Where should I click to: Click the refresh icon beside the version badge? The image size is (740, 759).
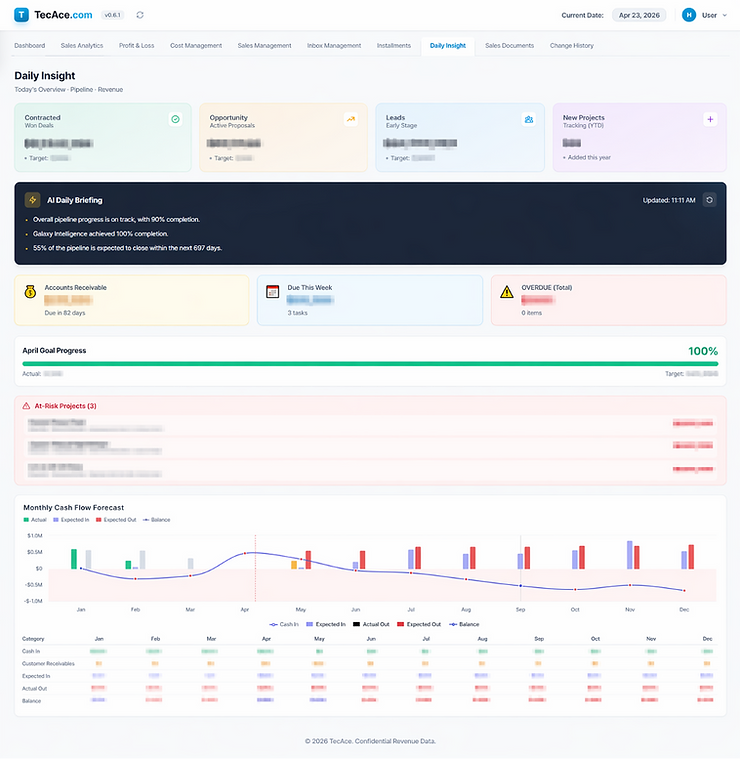(x=140, y=15)
